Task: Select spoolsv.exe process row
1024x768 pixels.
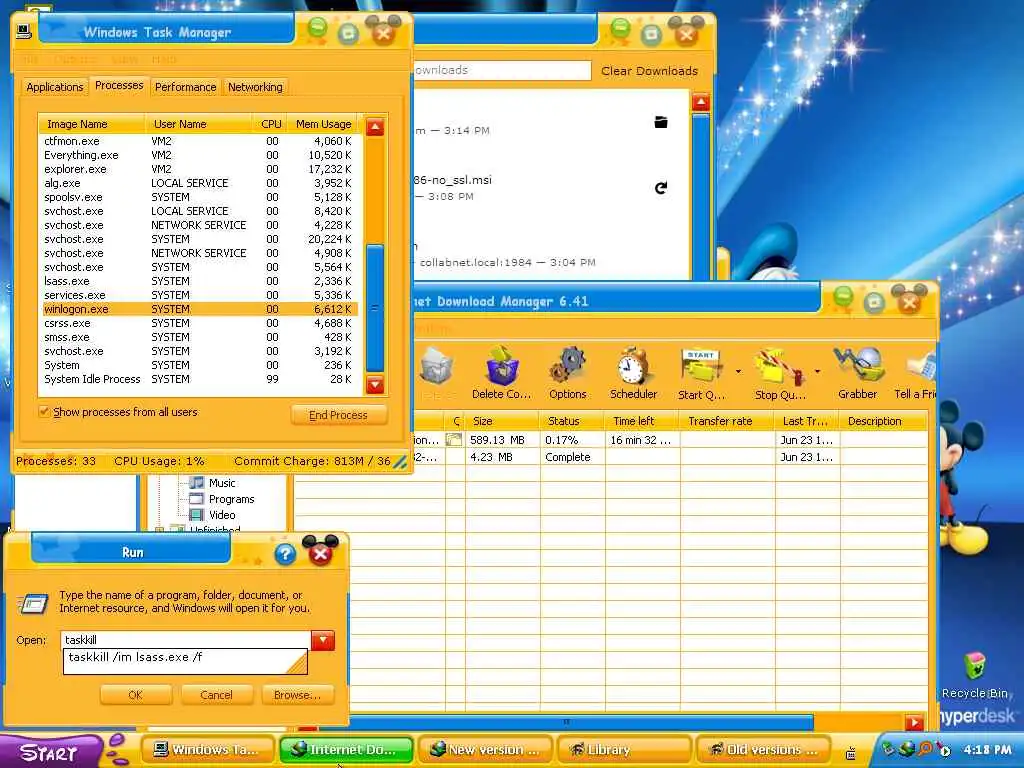Action: click(199, 197)
